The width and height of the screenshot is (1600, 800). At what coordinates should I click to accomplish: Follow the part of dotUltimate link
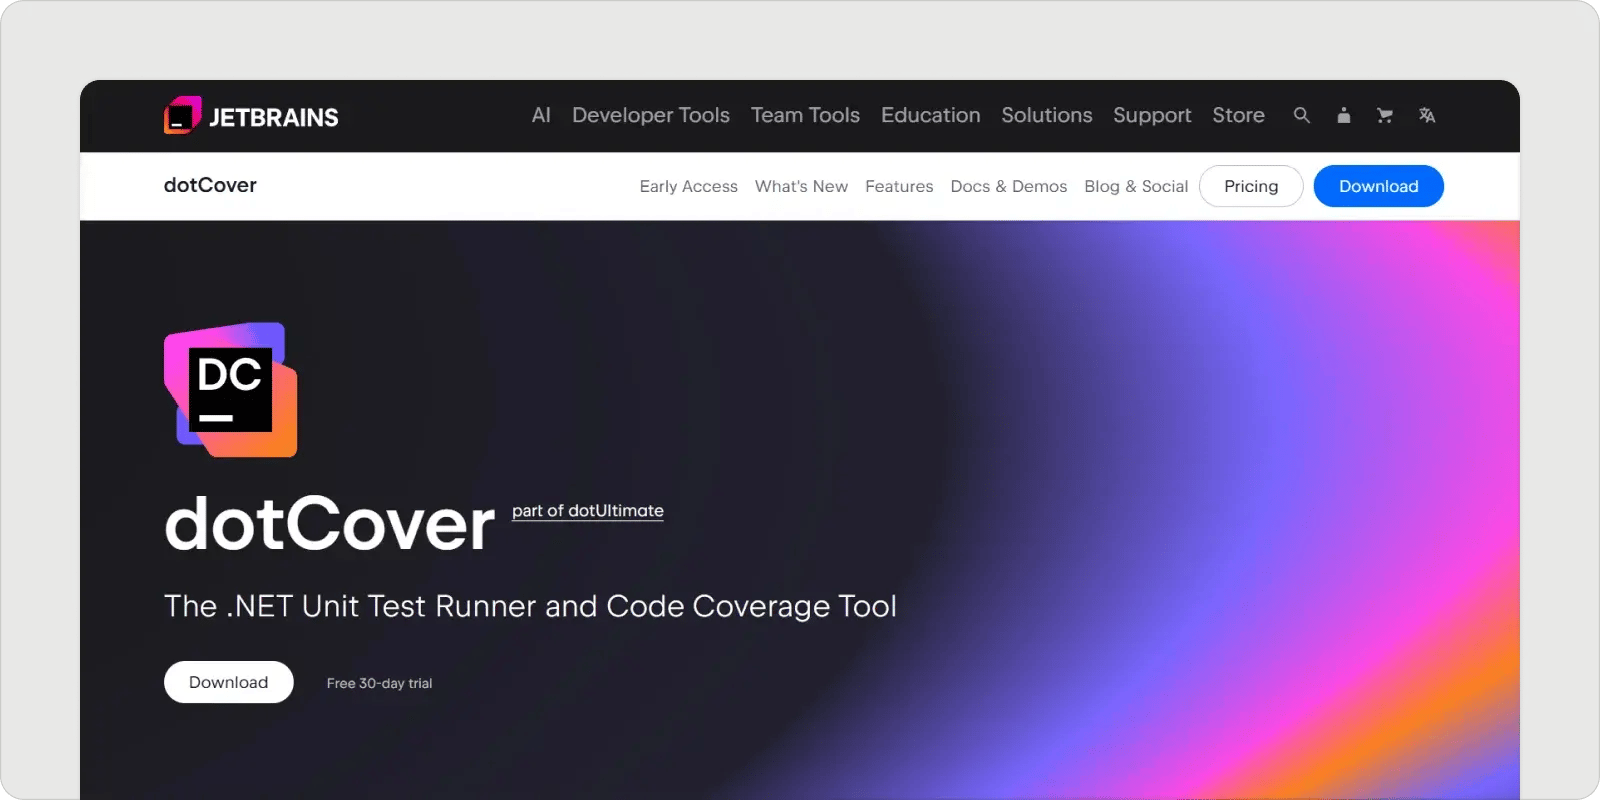(588, 511)
